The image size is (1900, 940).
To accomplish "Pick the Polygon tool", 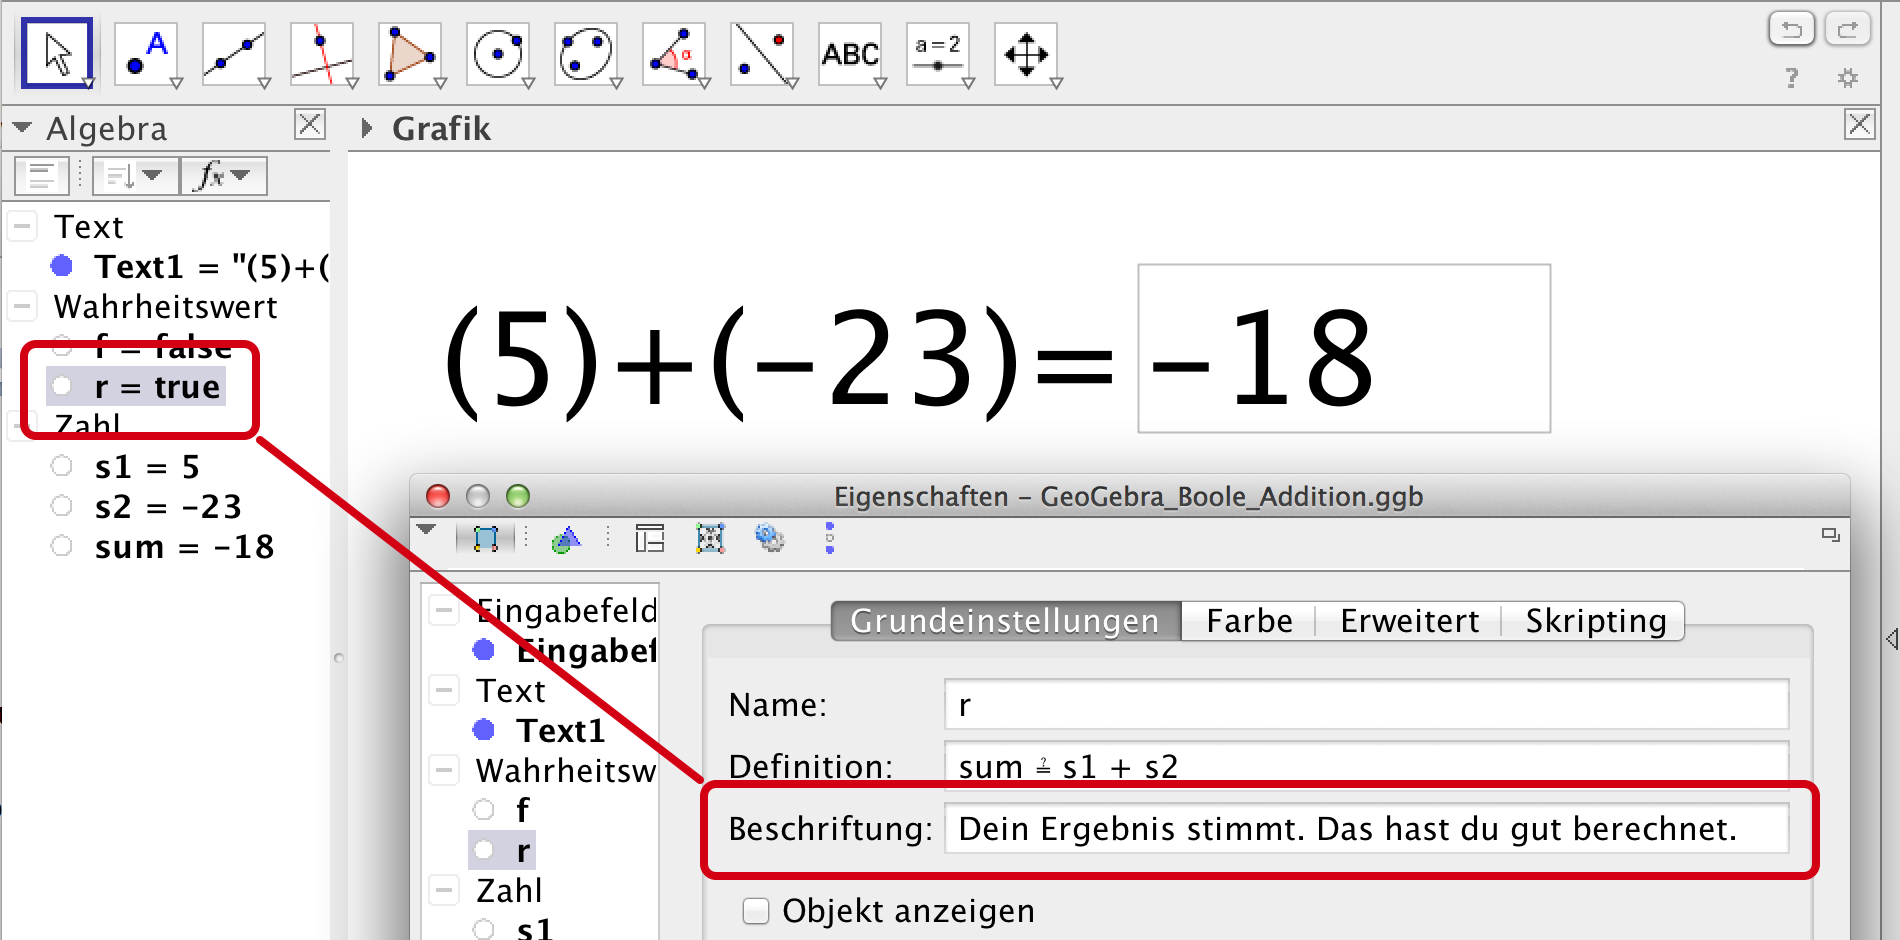I will coord(410,54).
